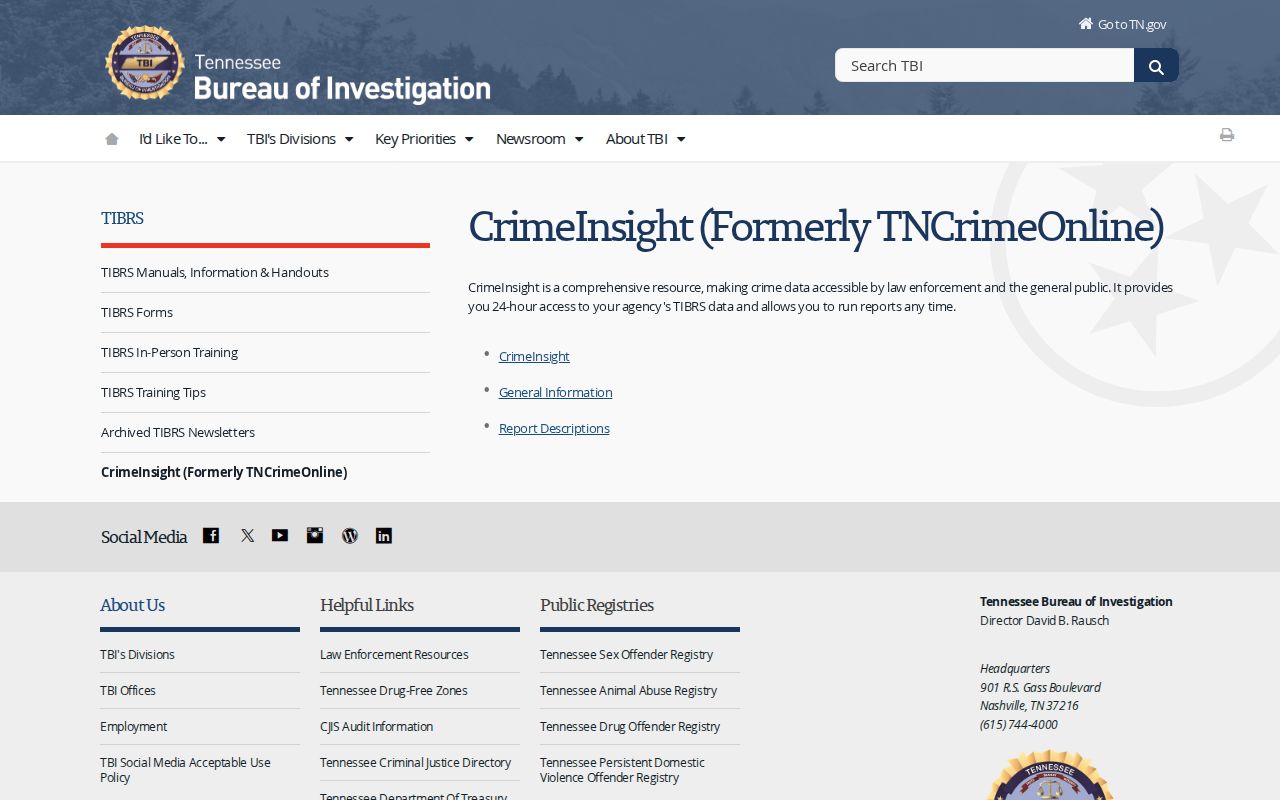
Task: Open Archived TIBRS Newsletters sidebar item
Action: 178,432
